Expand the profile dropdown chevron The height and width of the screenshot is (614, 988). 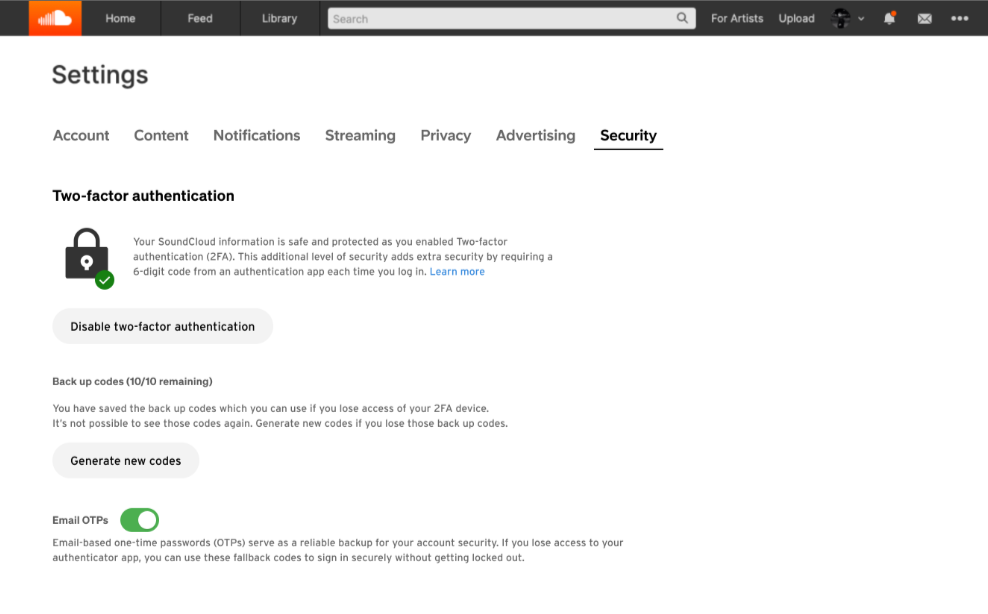tap(862, 19)
